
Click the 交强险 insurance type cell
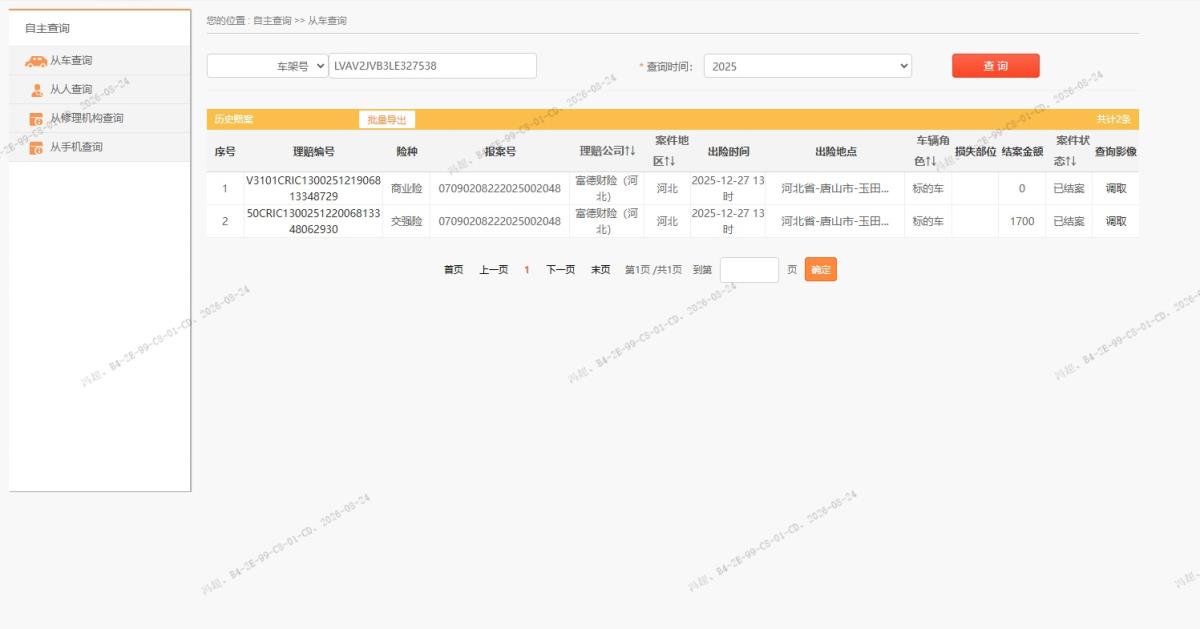click(x=406, y=222)
